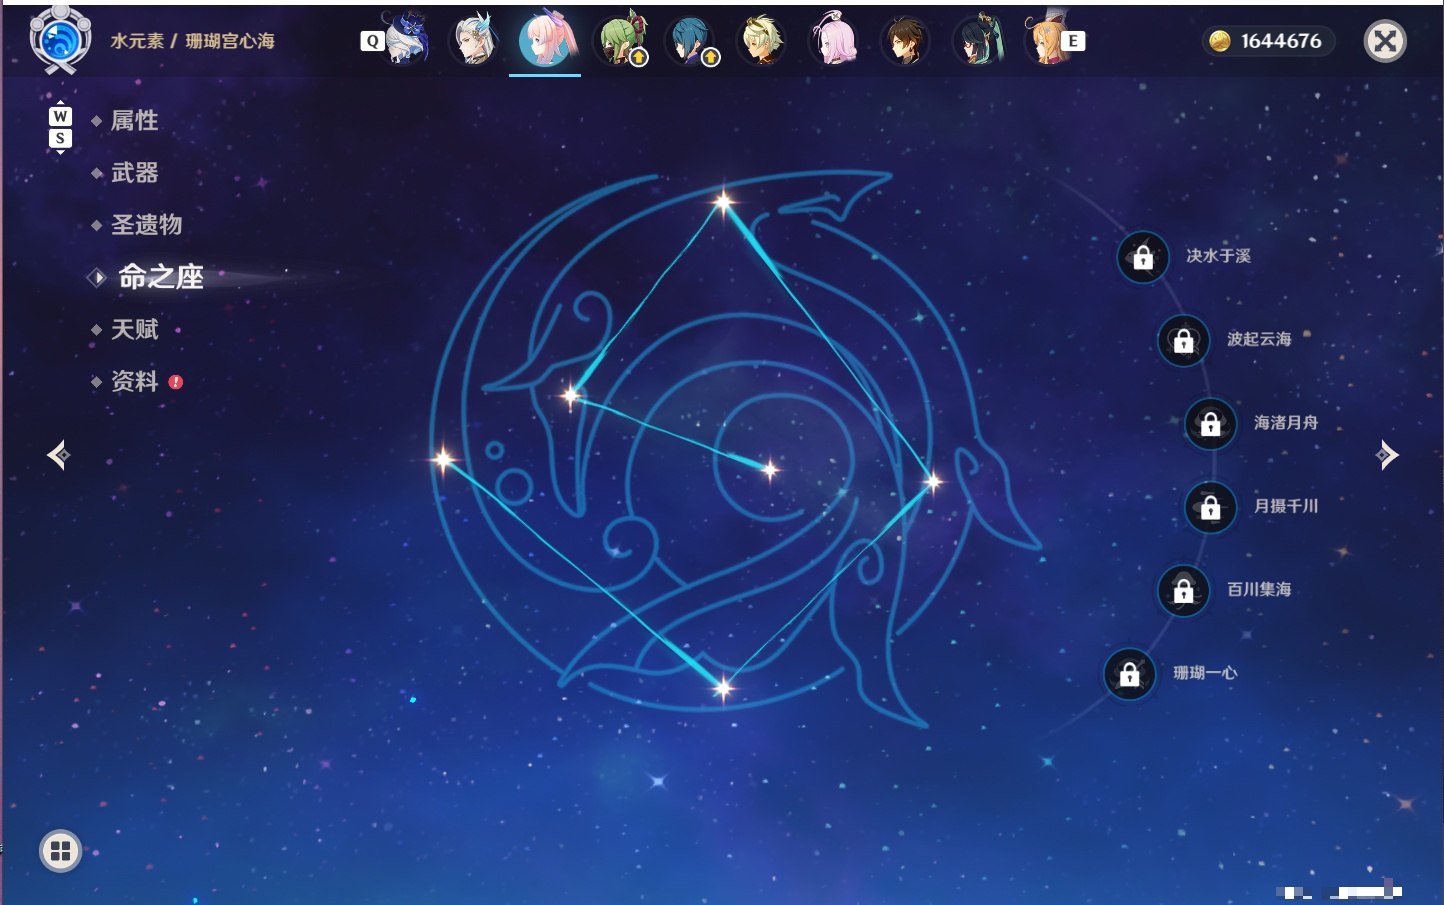The image size is (1444, 905).
Task: Select the orange-blonde character wearing a hat
Action: (1045, 40)
